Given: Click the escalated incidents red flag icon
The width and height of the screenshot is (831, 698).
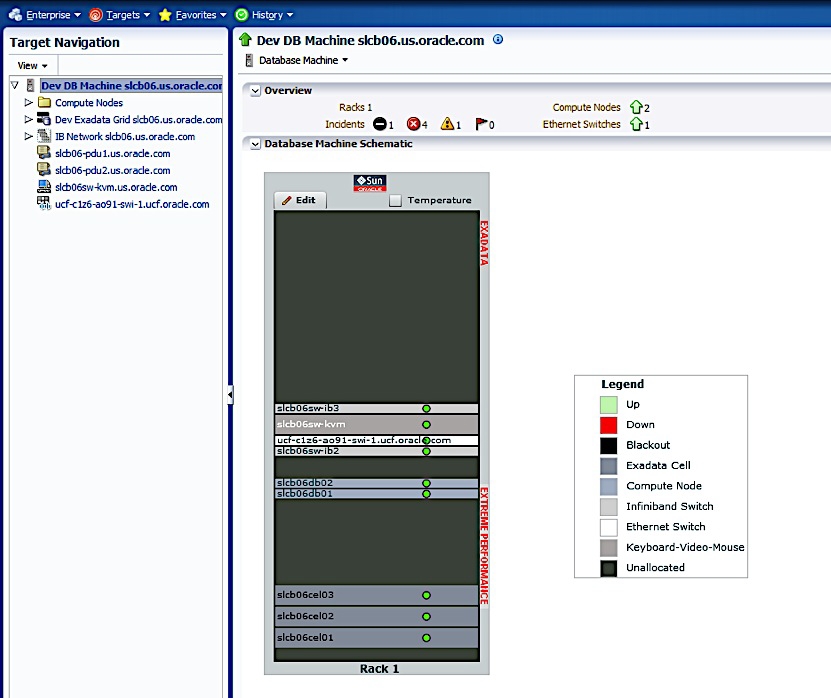Looking at the screenshot, I should 481,125.
